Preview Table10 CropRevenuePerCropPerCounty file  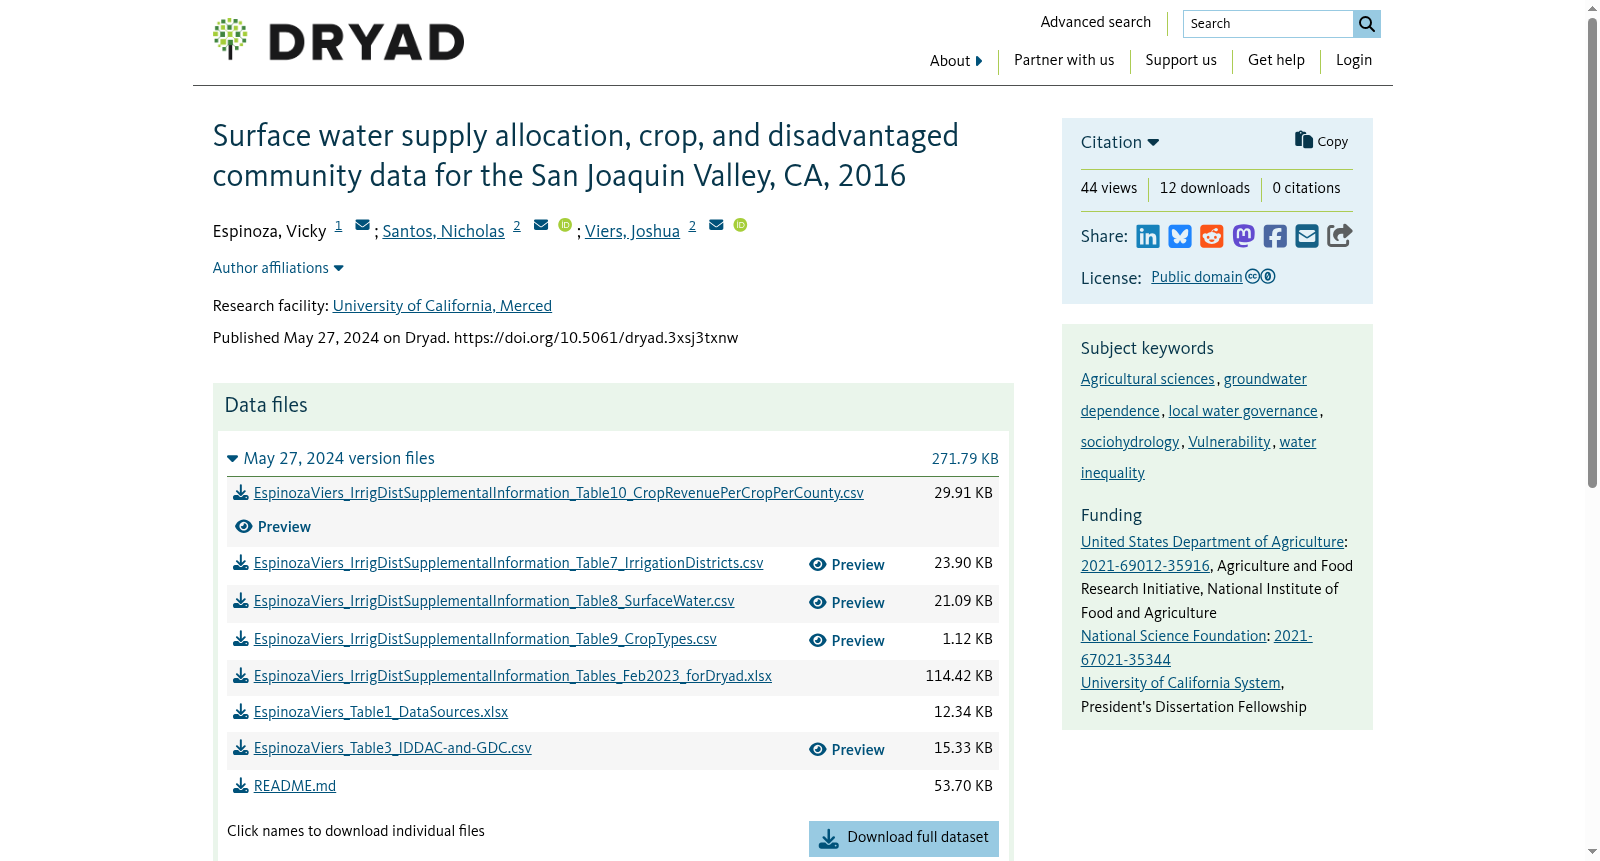[273, 527]
